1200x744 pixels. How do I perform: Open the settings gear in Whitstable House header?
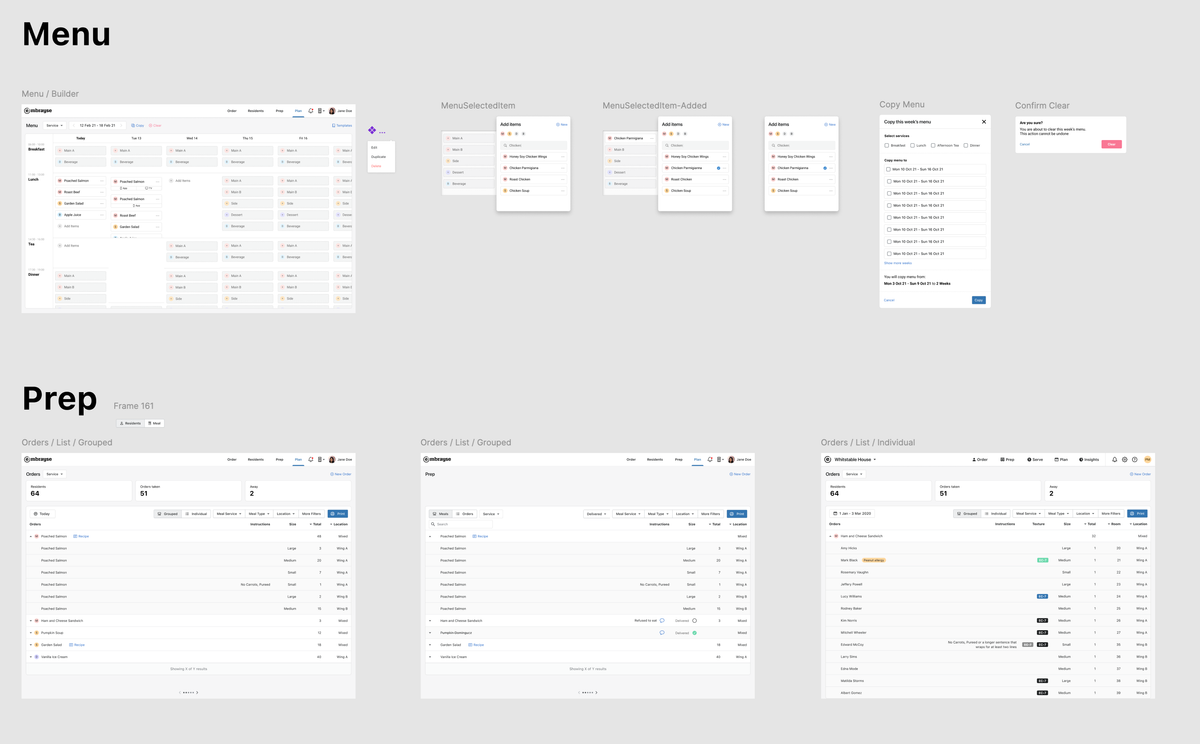(1124, 460)
